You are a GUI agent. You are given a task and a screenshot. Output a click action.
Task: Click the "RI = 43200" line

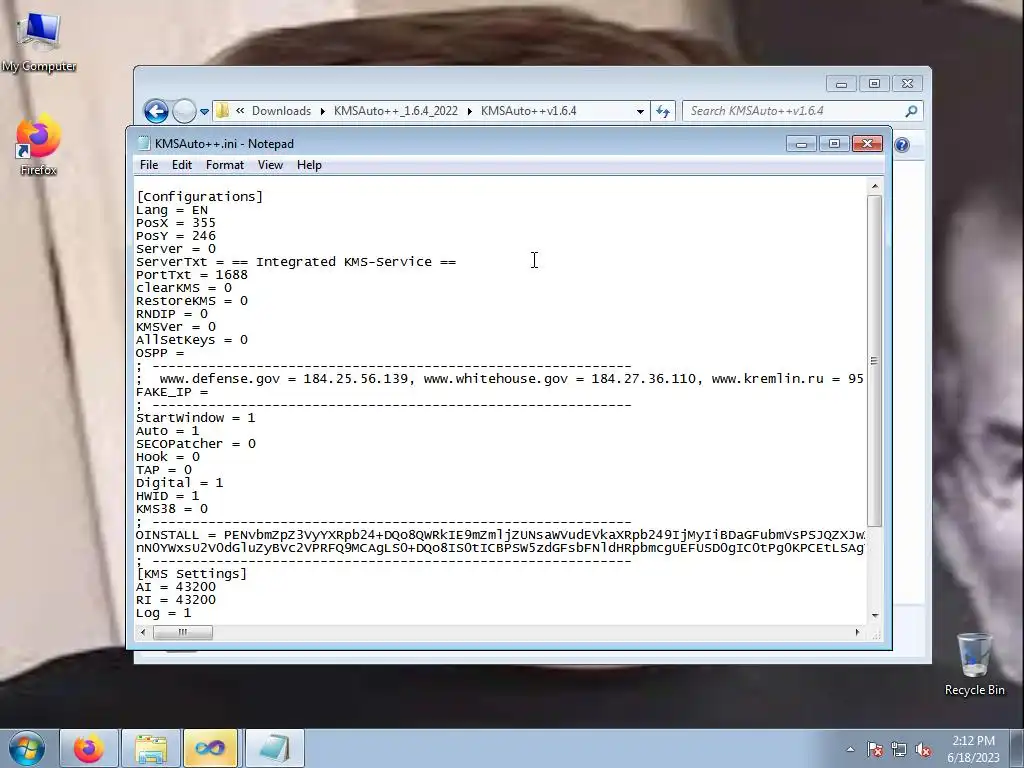pyautogui.click(x=176, y=600)
